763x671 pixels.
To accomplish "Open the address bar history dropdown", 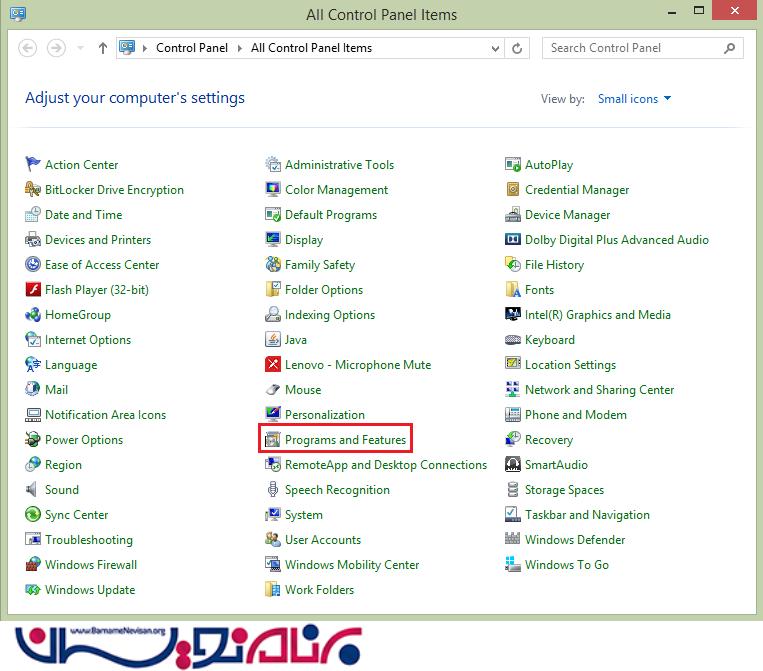I will 496,48.
